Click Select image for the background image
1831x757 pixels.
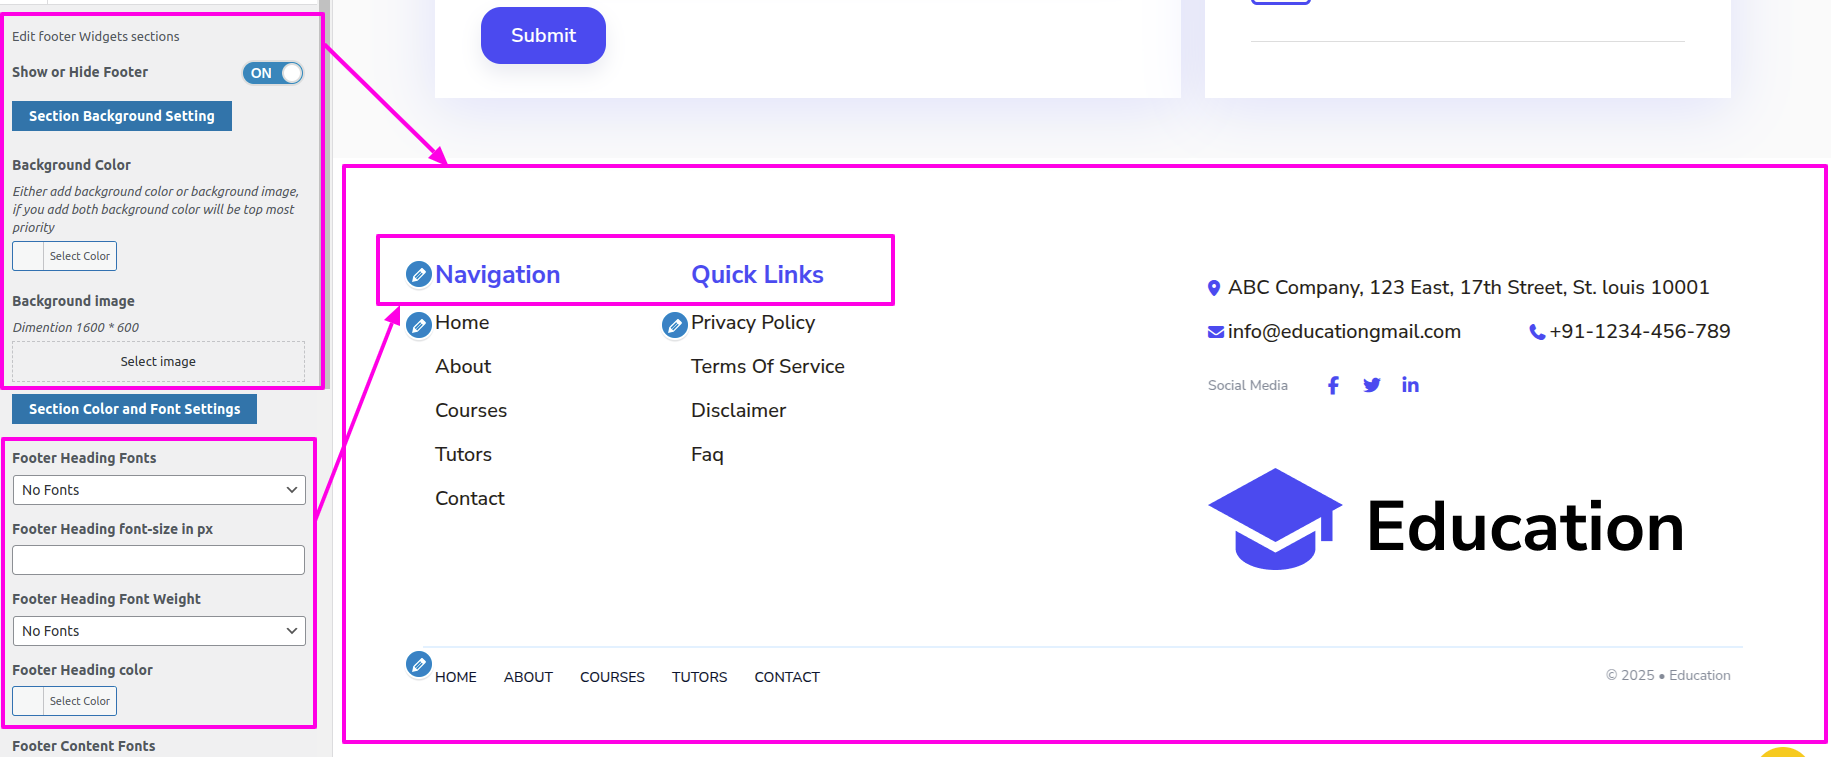(158, 362)
